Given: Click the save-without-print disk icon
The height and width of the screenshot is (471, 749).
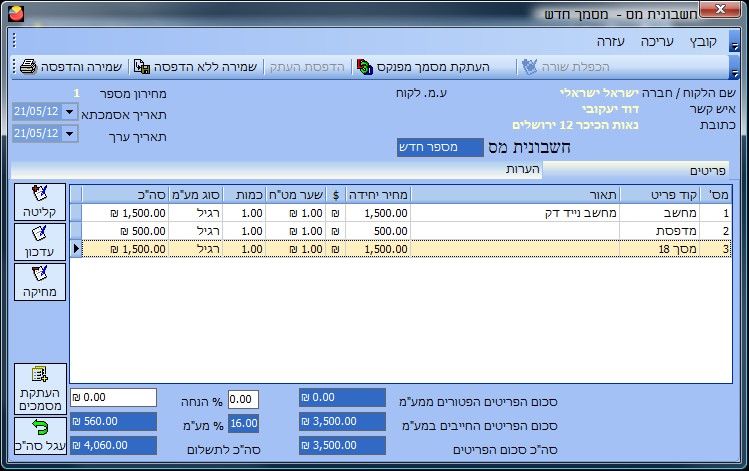Looking at the screenshot, I should pos(142,66).
